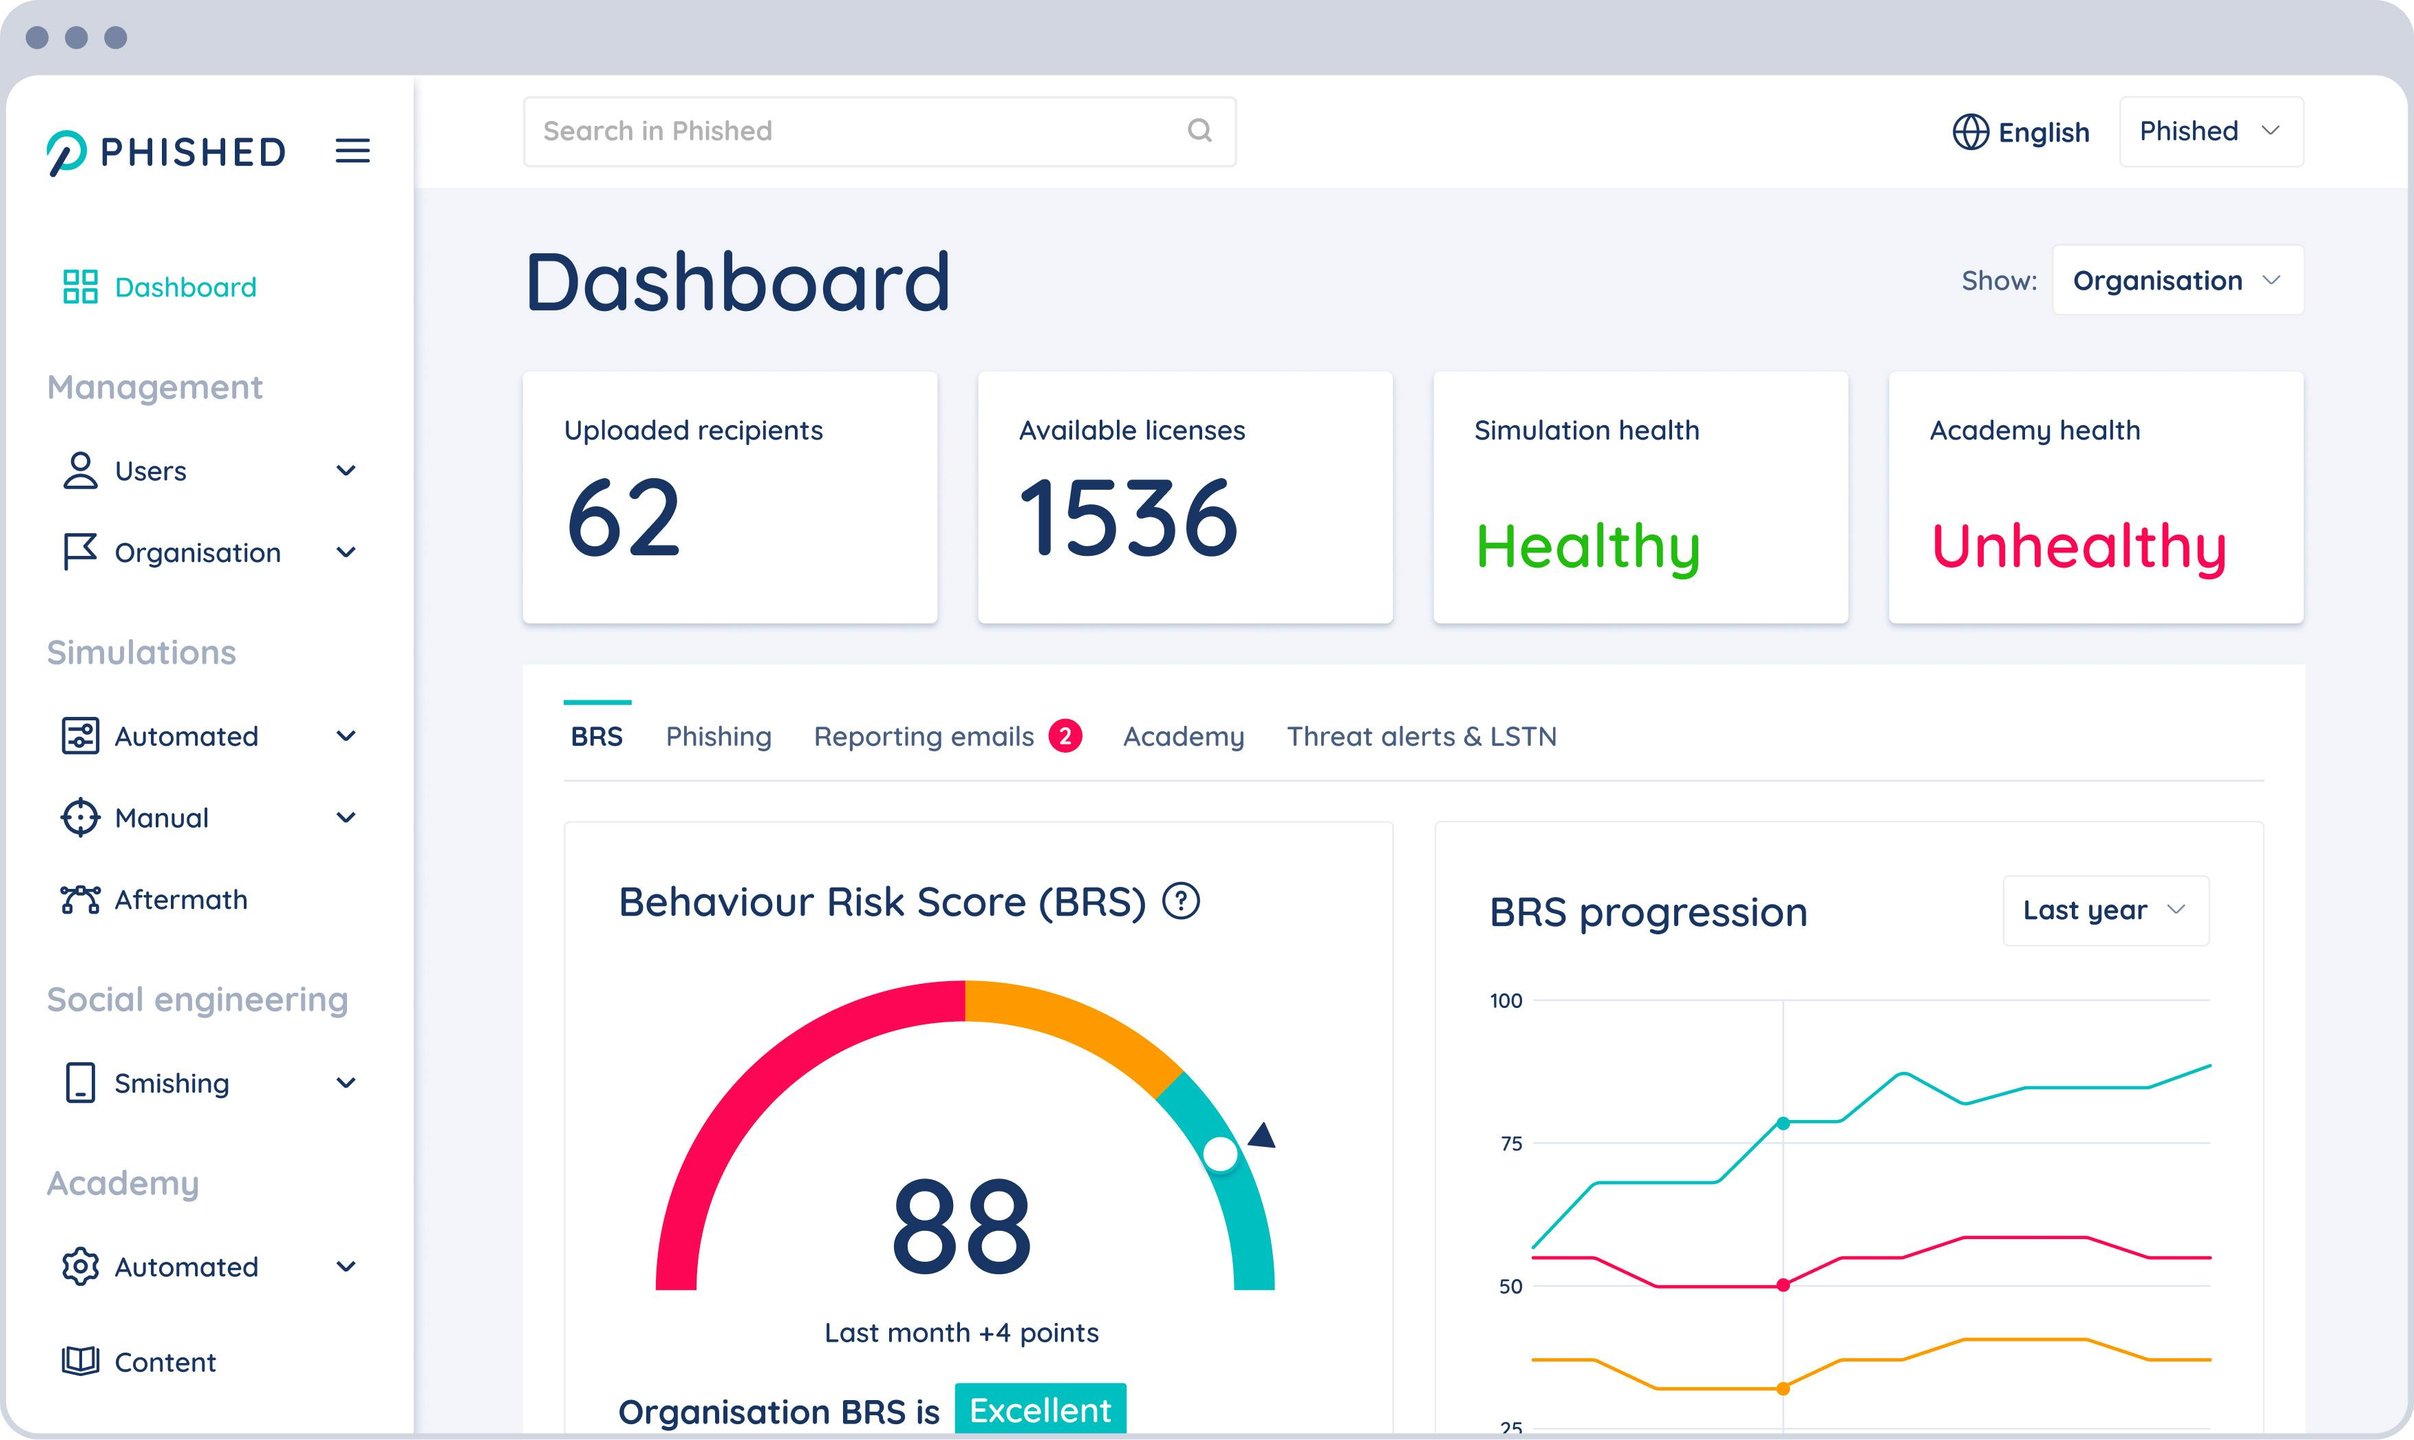
Task: Switch to the Phishing tab
Action: click(718, 736)
